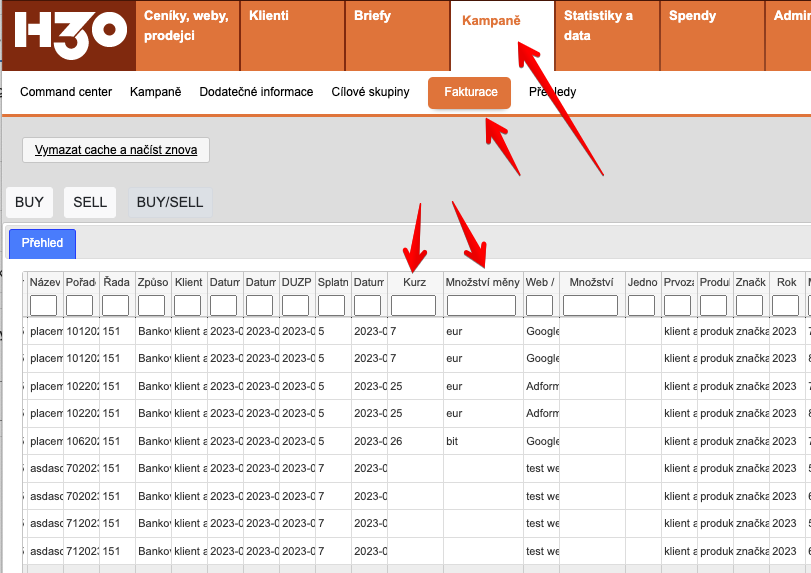Open the Klienti main tab
This screenshot has width=811, height=573.
(x=268, y=16)
